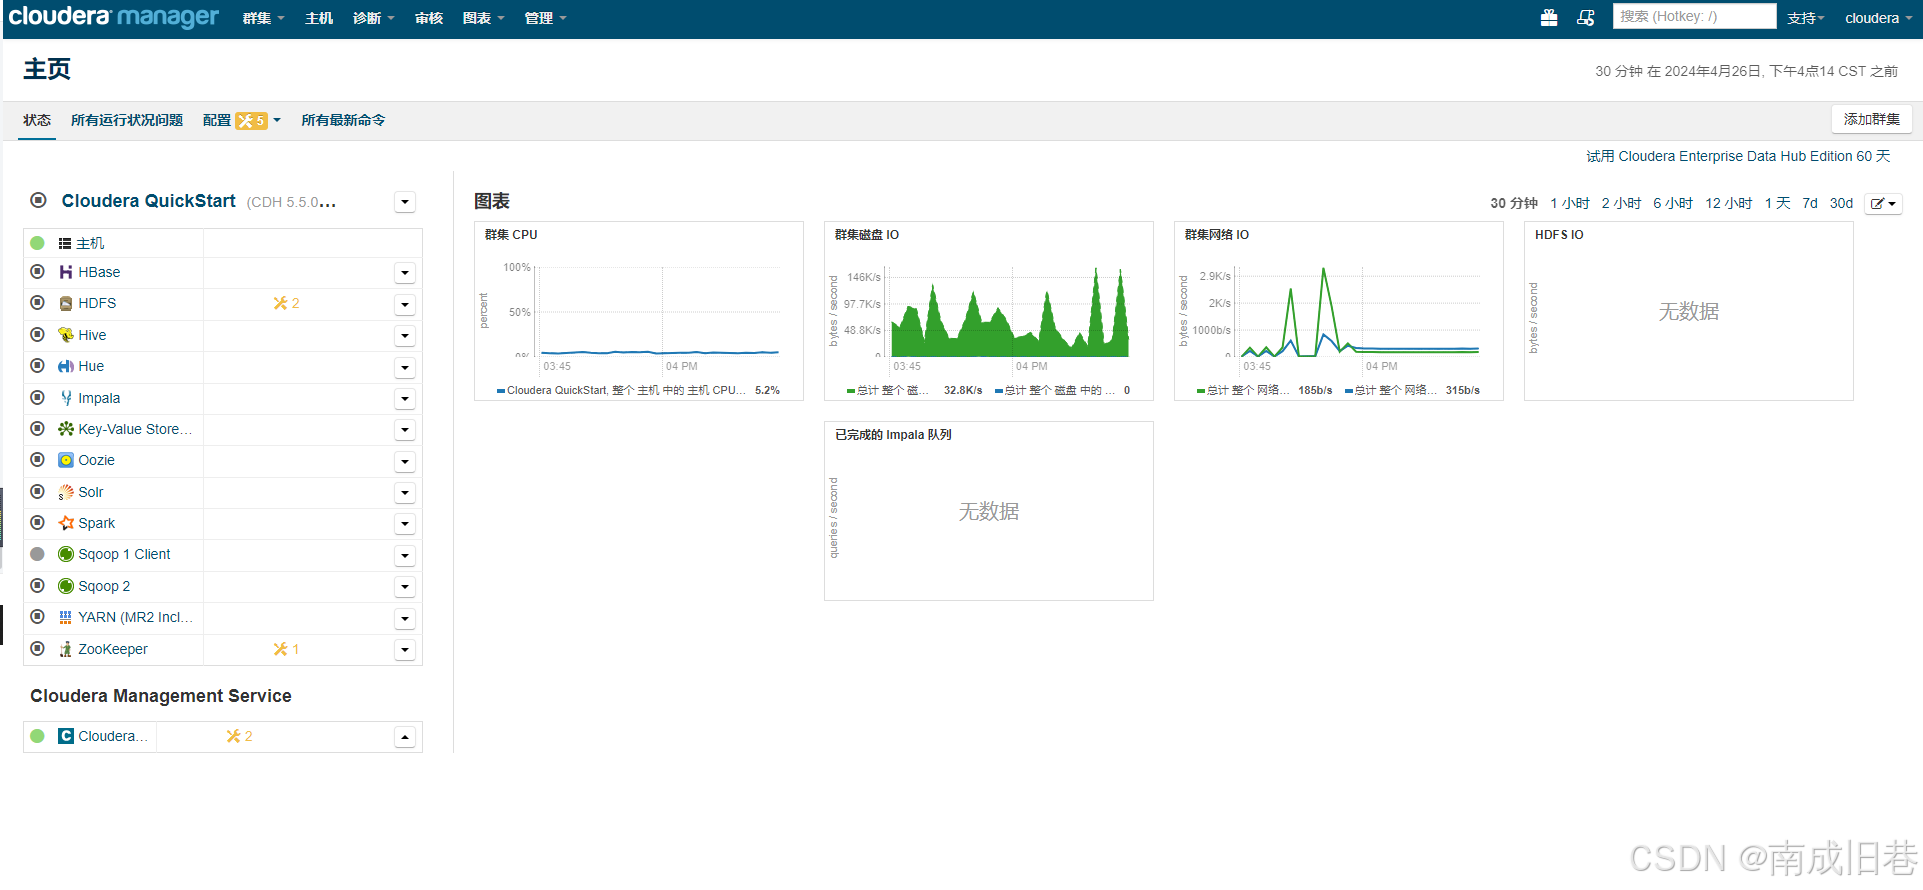
Task: Click the Key-Value Store icon
Action: tap(66, 429)
